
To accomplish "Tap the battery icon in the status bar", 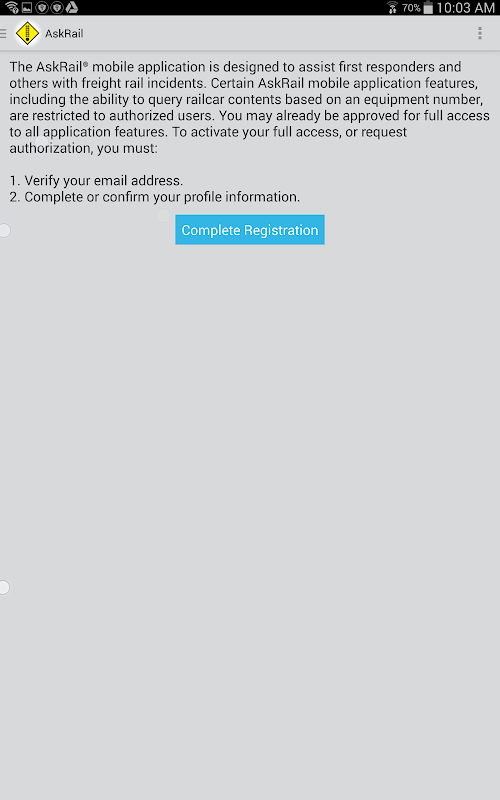I will (x=428, y=8).
